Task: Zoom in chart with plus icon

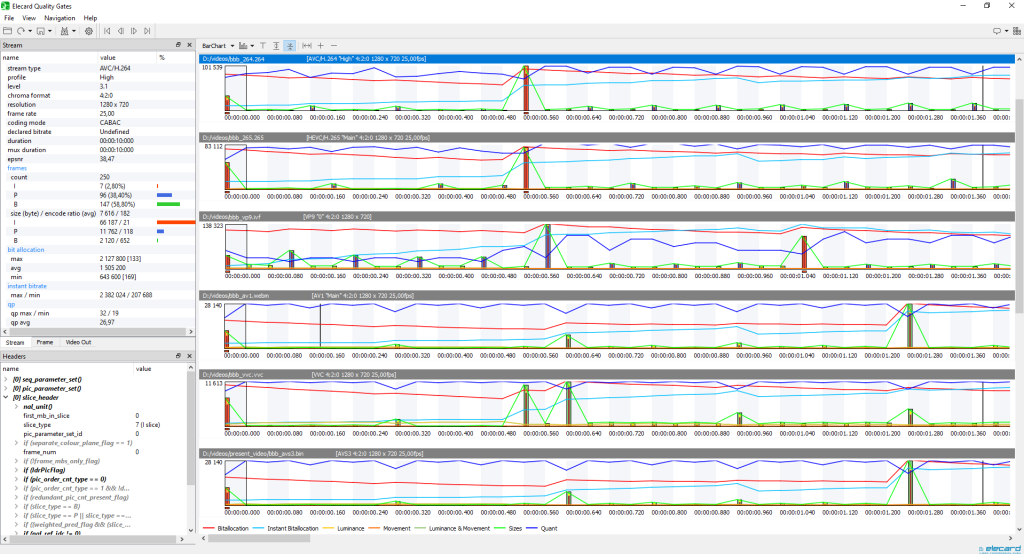Action: [321, 46]
